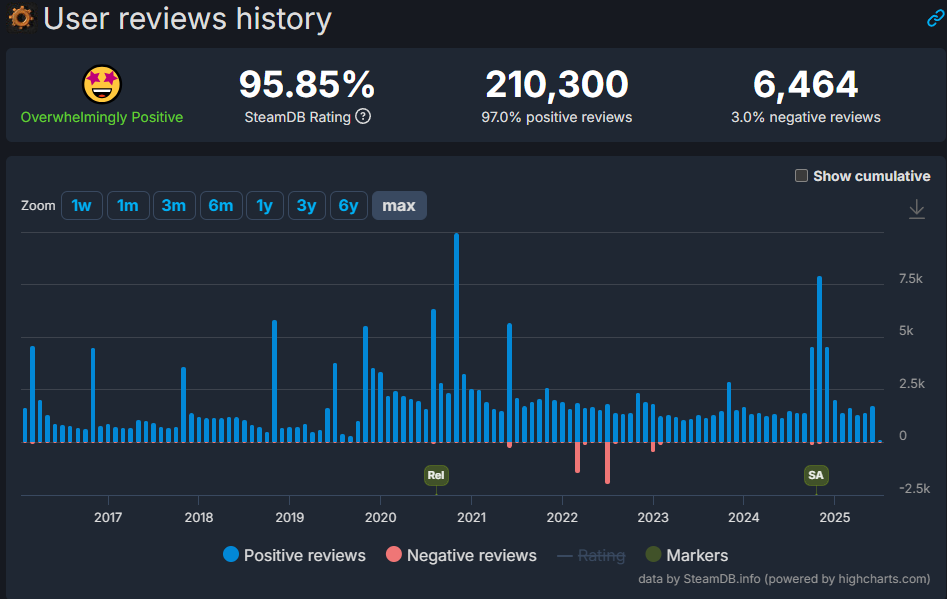Set chart zoom to 1w
The image size is (947, 599).
pyautogui.click(x=82, y=206)
